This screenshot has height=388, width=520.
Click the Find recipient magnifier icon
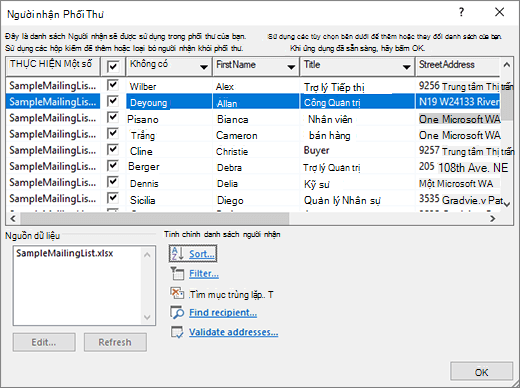point(177,312)
